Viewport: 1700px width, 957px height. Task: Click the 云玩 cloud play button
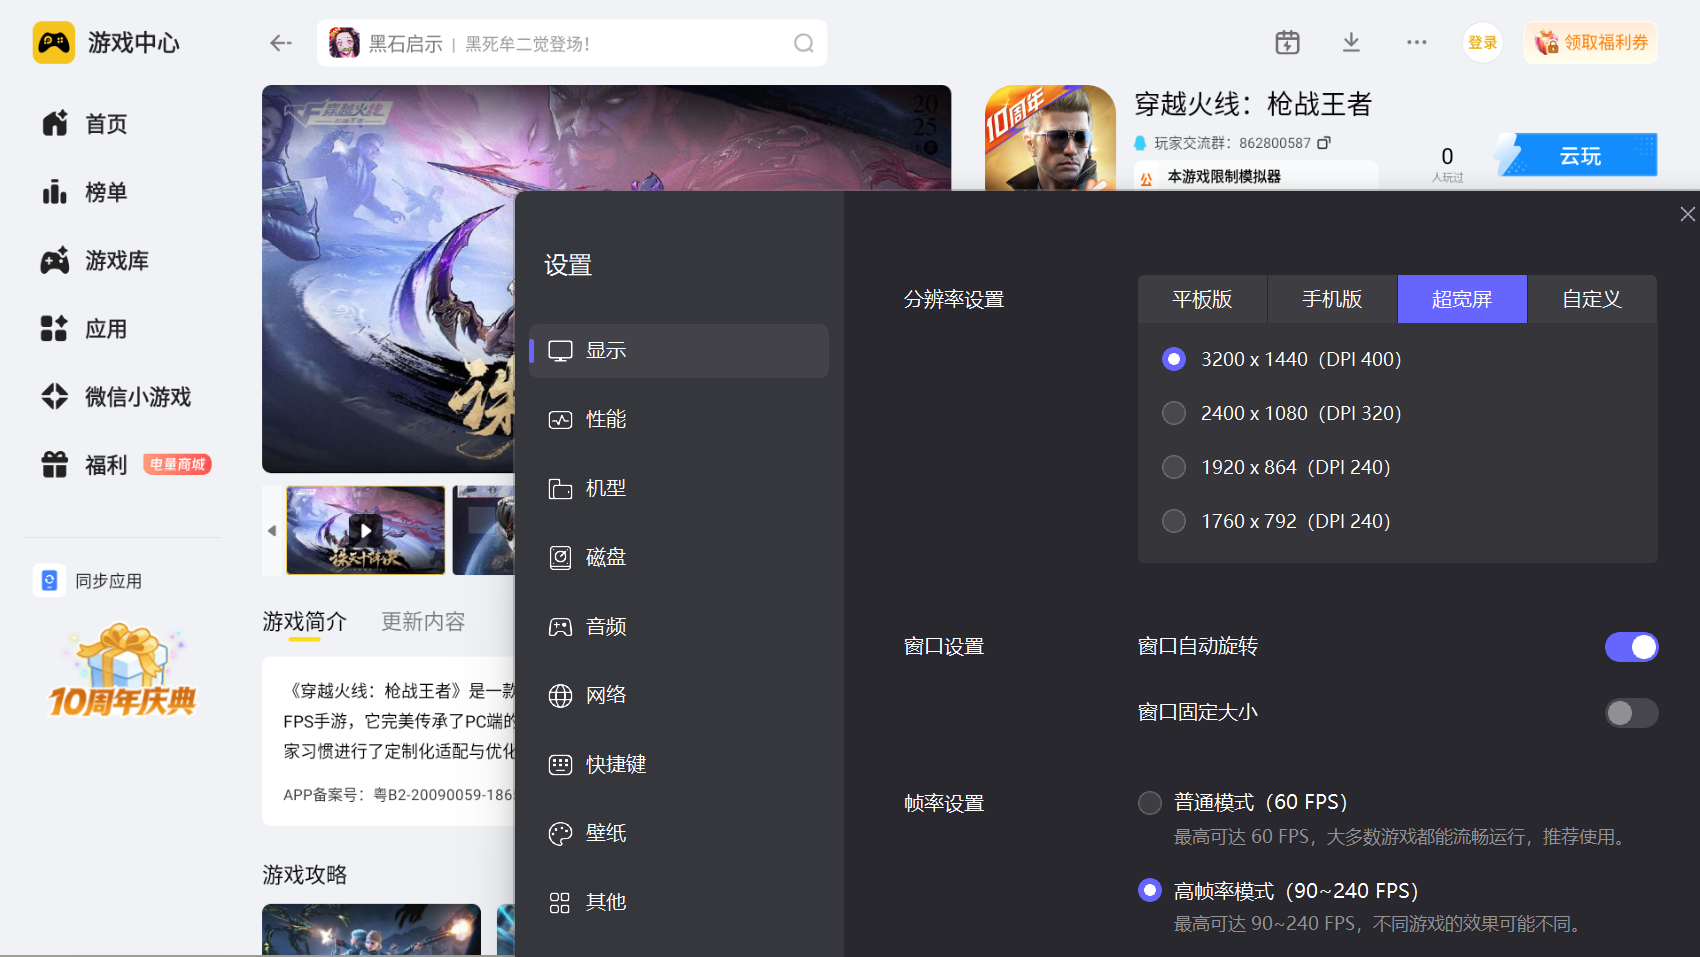point(1578,155)
